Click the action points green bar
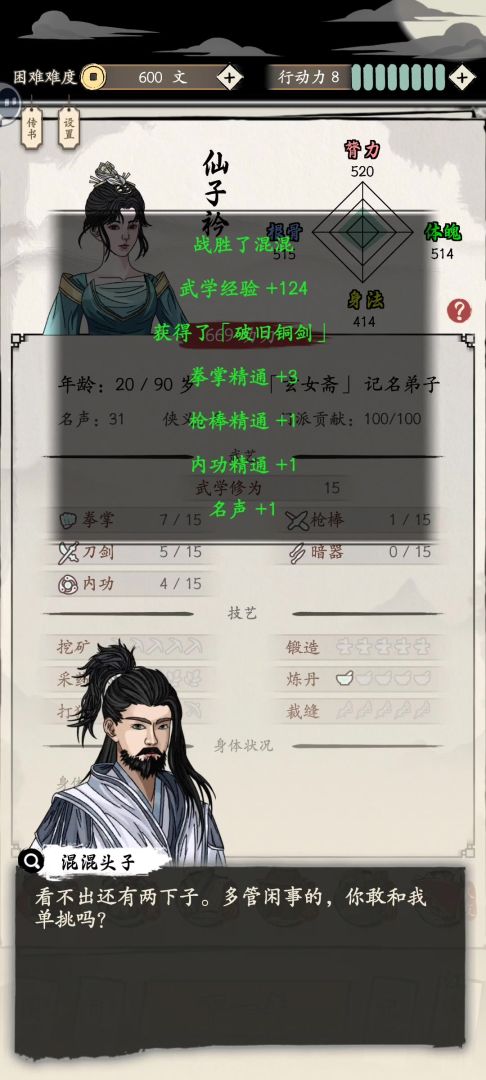The image size is (486, 1080). coord(398,77)
